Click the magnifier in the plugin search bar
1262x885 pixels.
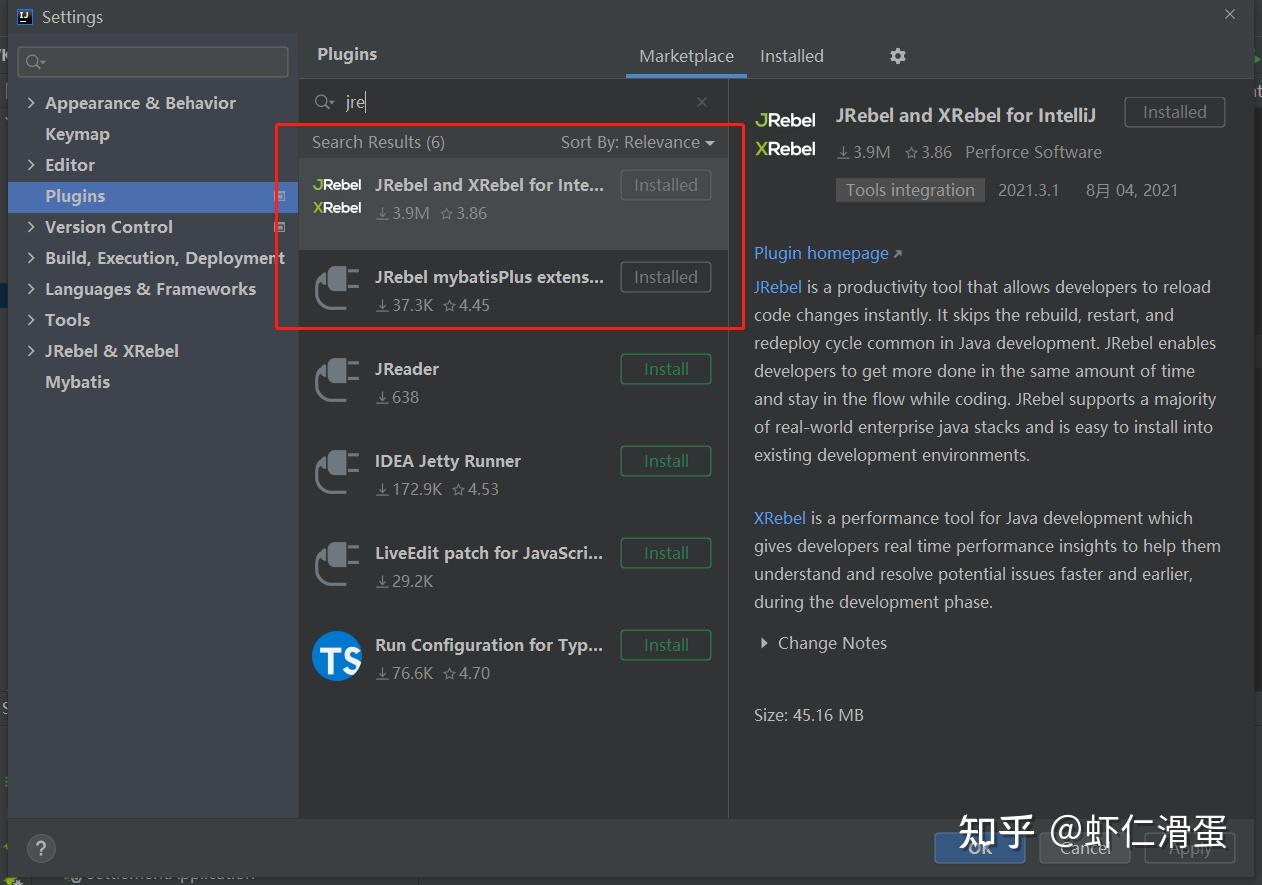[324, 102]
